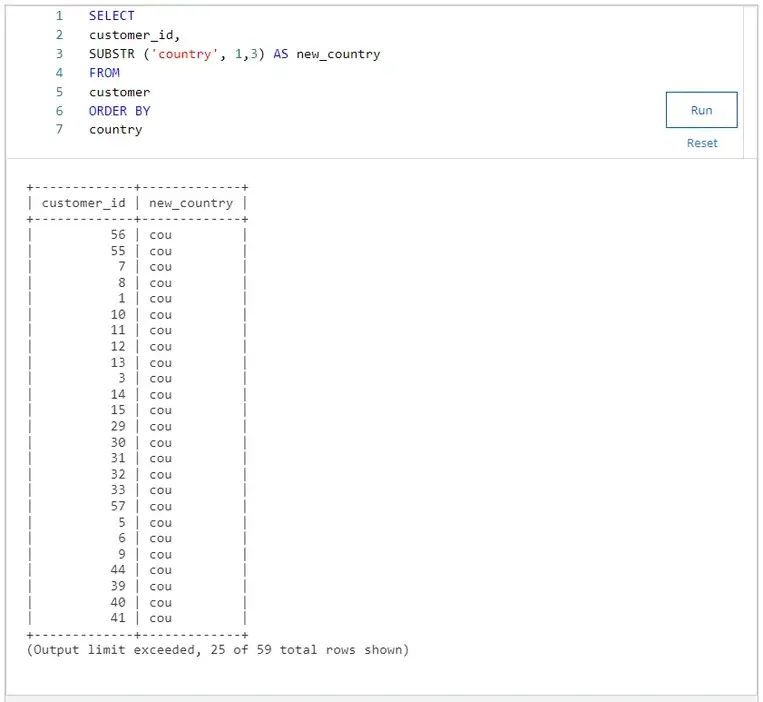Select customer_id value 41 in results
The height and width of the screenshot is (702, 763).
(x=118, y=617)
